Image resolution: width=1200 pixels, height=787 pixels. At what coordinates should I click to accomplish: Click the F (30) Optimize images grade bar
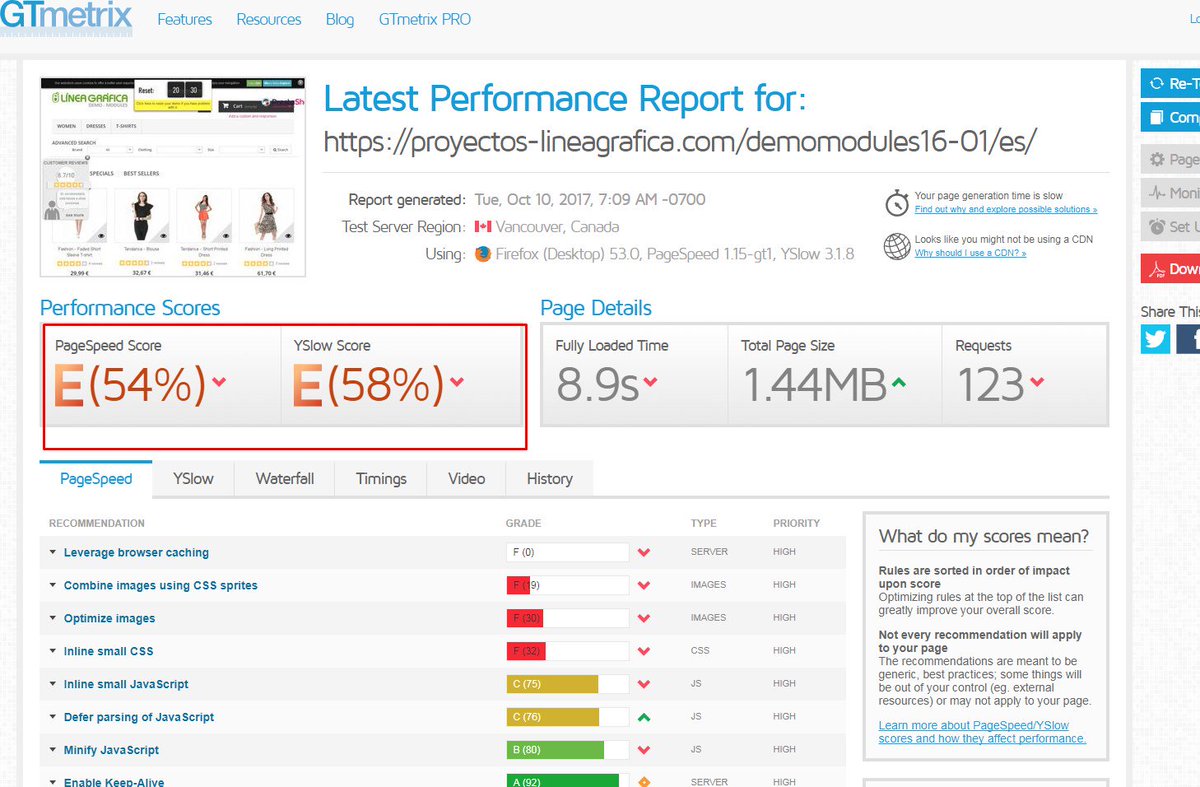click(x=568, y=619)
